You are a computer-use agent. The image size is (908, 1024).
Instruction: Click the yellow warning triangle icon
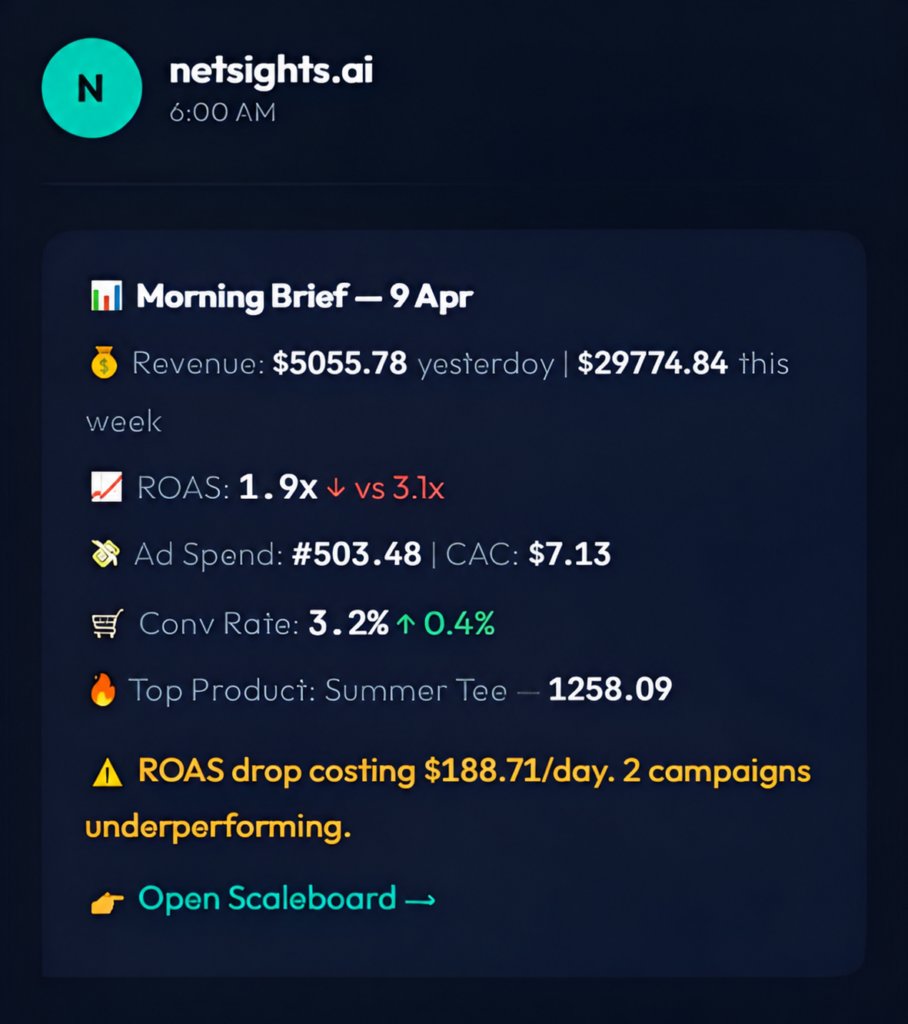coord(108,773)
